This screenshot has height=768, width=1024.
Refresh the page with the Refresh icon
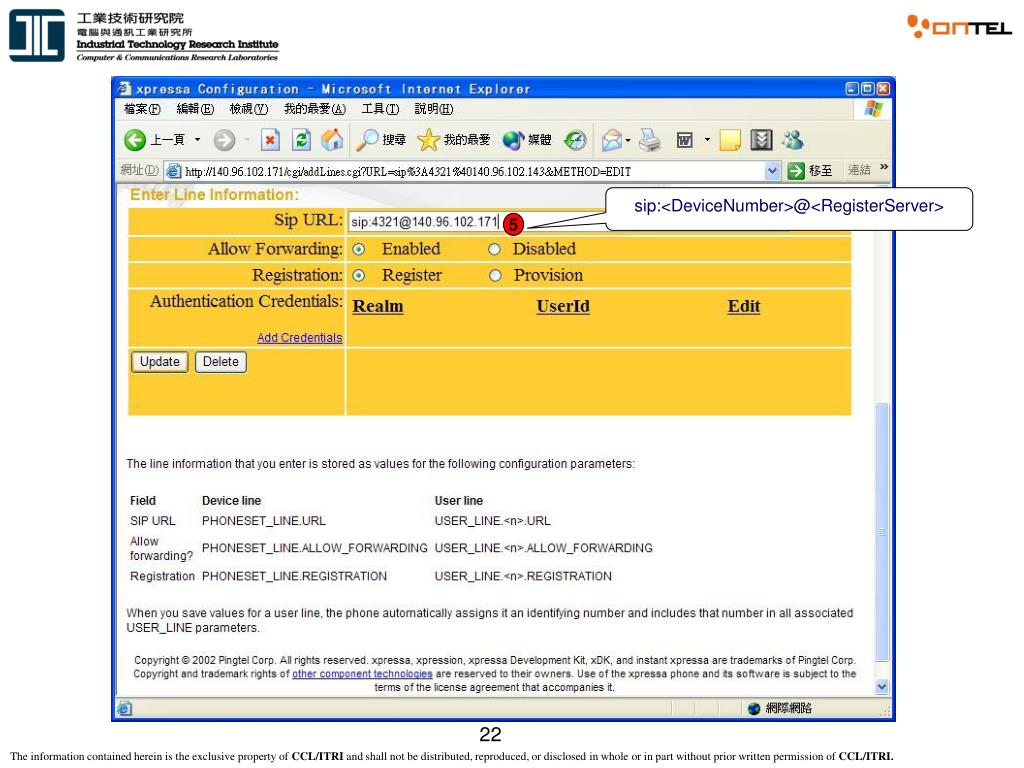[x=302, y=140]
